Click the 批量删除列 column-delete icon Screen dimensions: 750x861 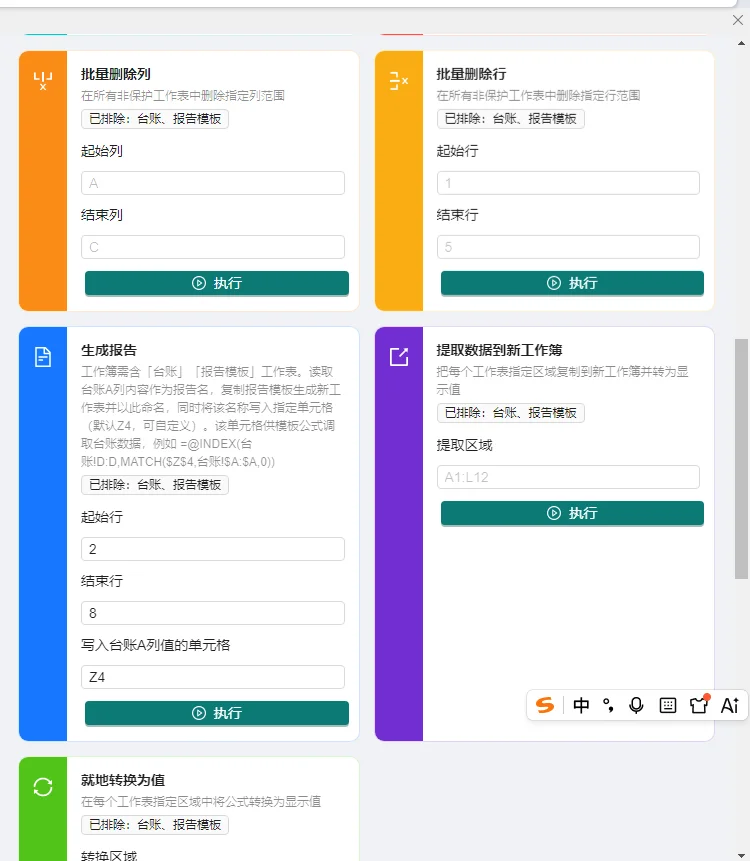pos(43,81)
